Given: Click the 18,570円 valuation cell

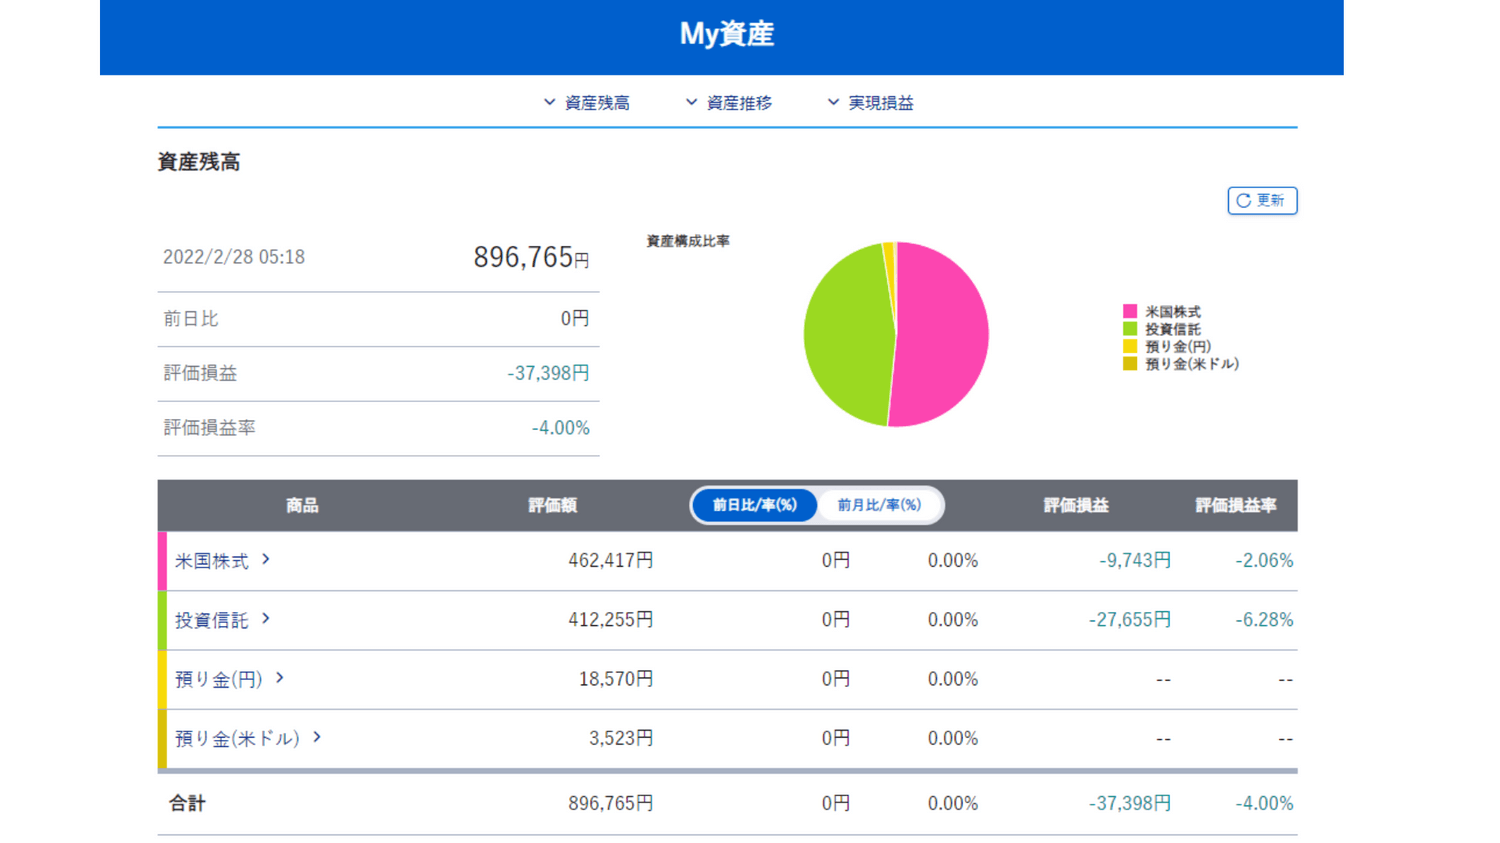Looking at the screenshot, I should click(x=616, y=679).
